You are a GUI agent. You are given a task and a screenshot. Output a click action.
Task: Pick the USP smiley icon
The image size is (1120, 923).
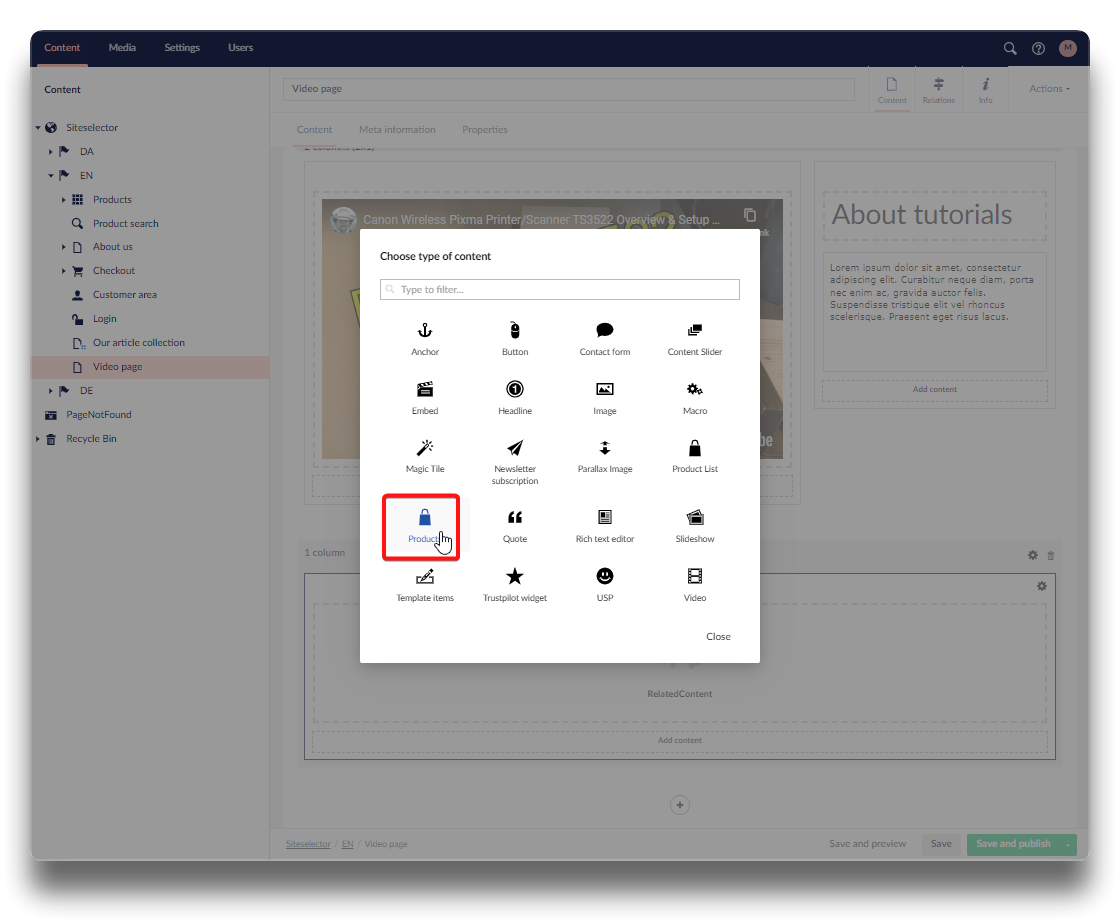coord(605,577)
